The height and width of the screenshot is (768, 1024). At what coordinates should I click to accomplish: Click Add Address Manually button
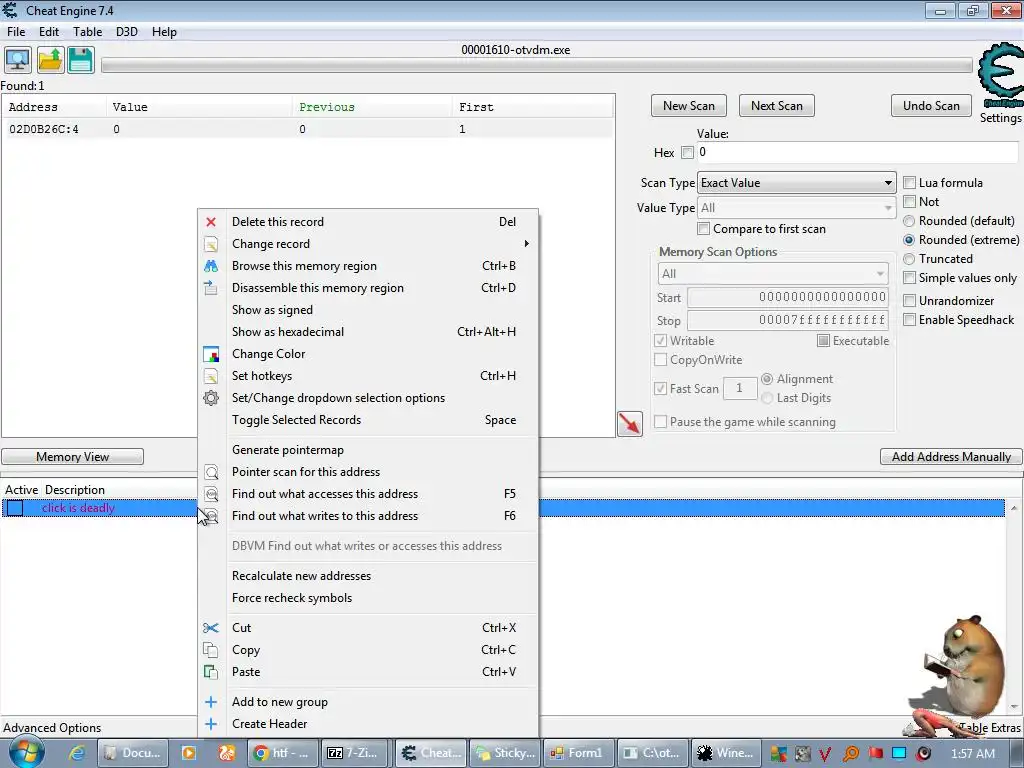952,456
